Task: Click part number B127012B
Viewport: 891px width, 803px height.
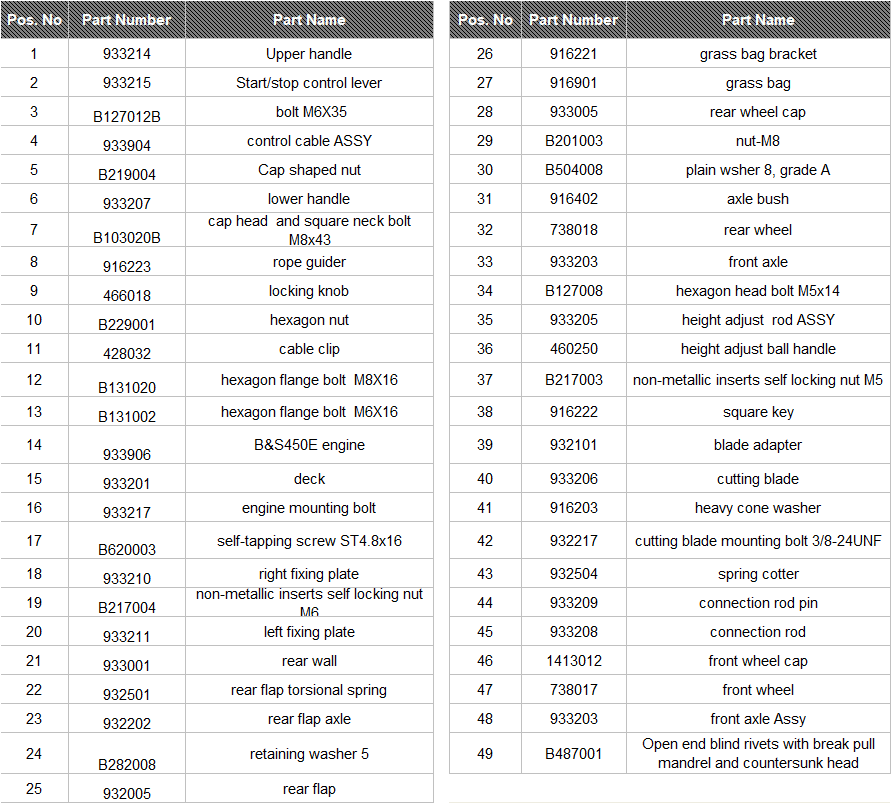Action: point(127,117)
